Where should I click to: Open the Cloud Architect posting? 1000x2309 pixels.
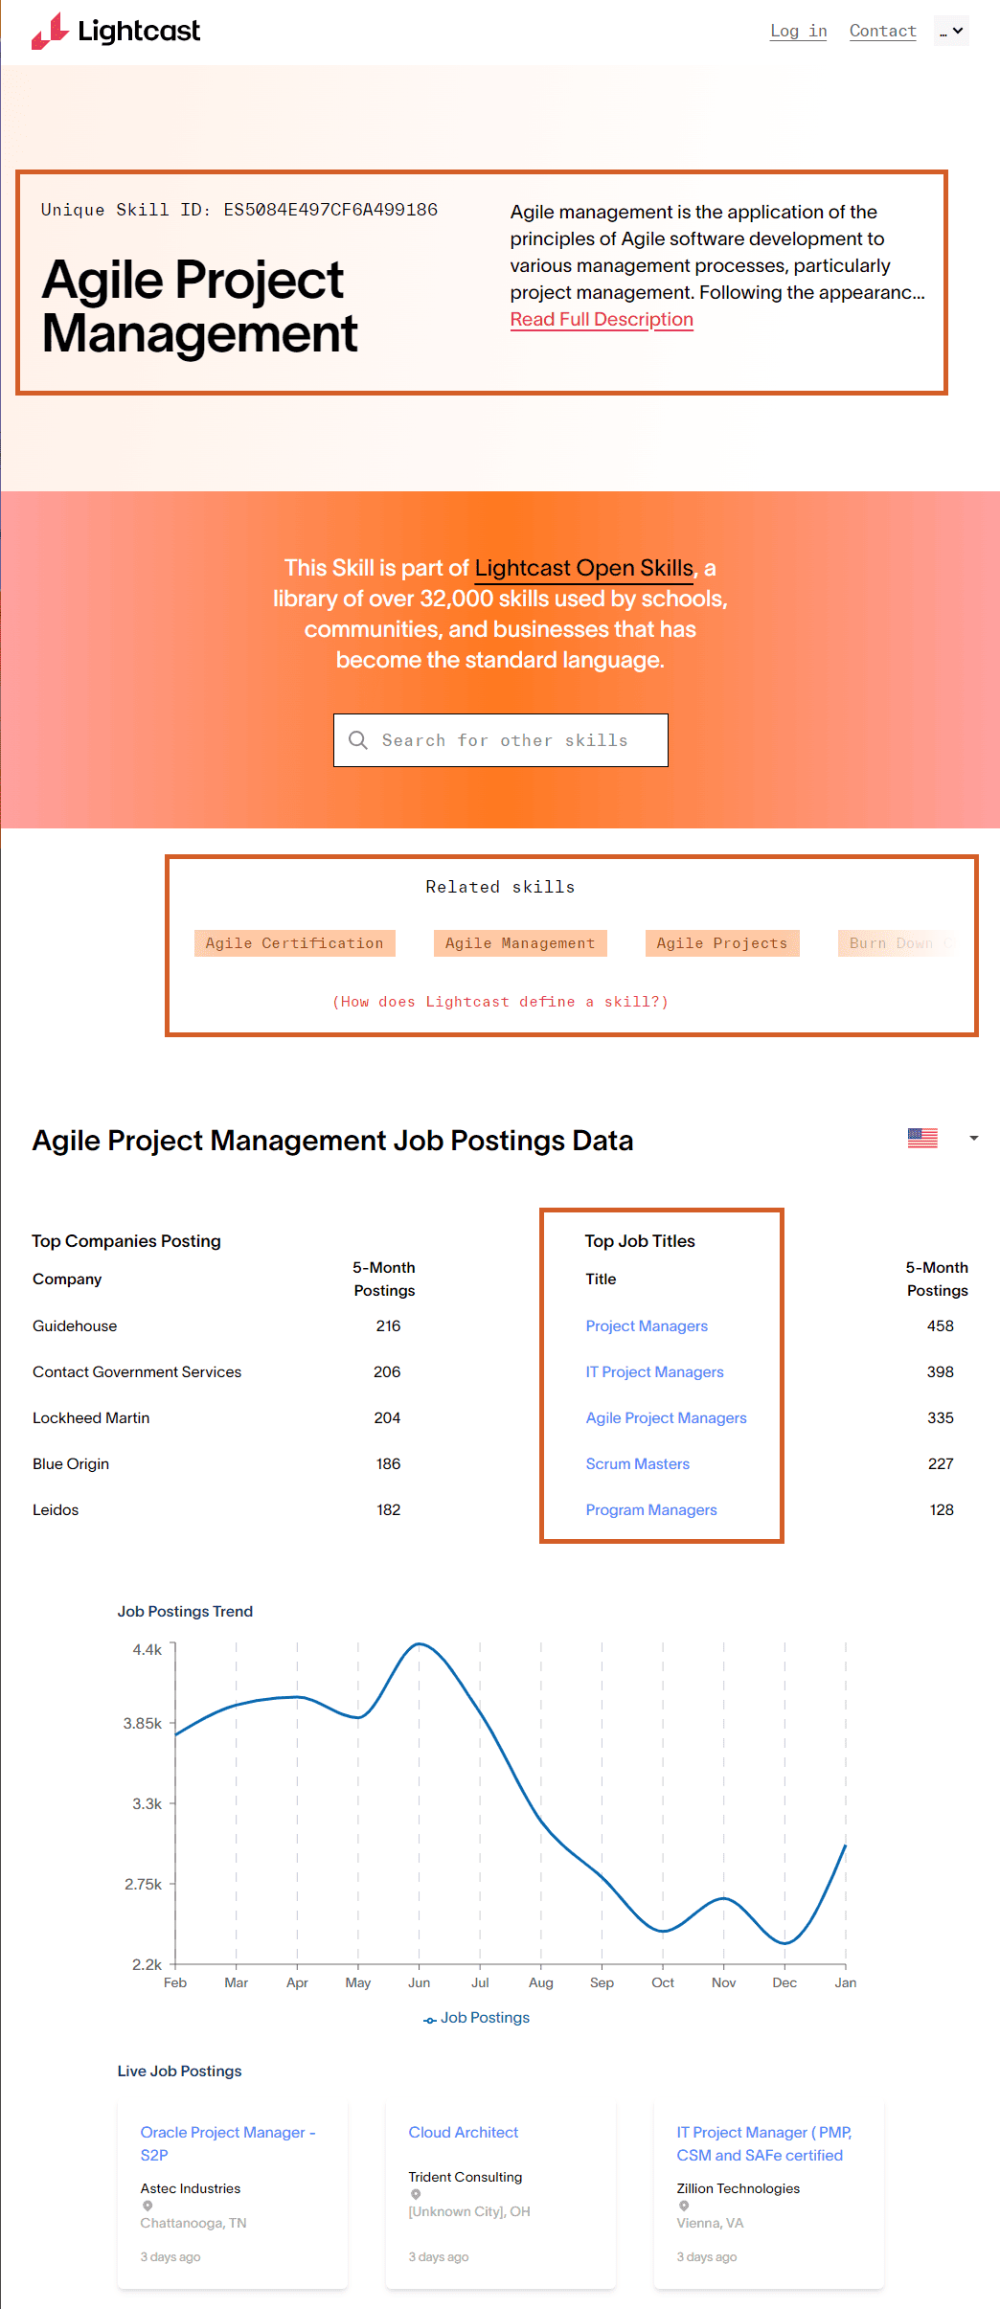(463, 2132)
